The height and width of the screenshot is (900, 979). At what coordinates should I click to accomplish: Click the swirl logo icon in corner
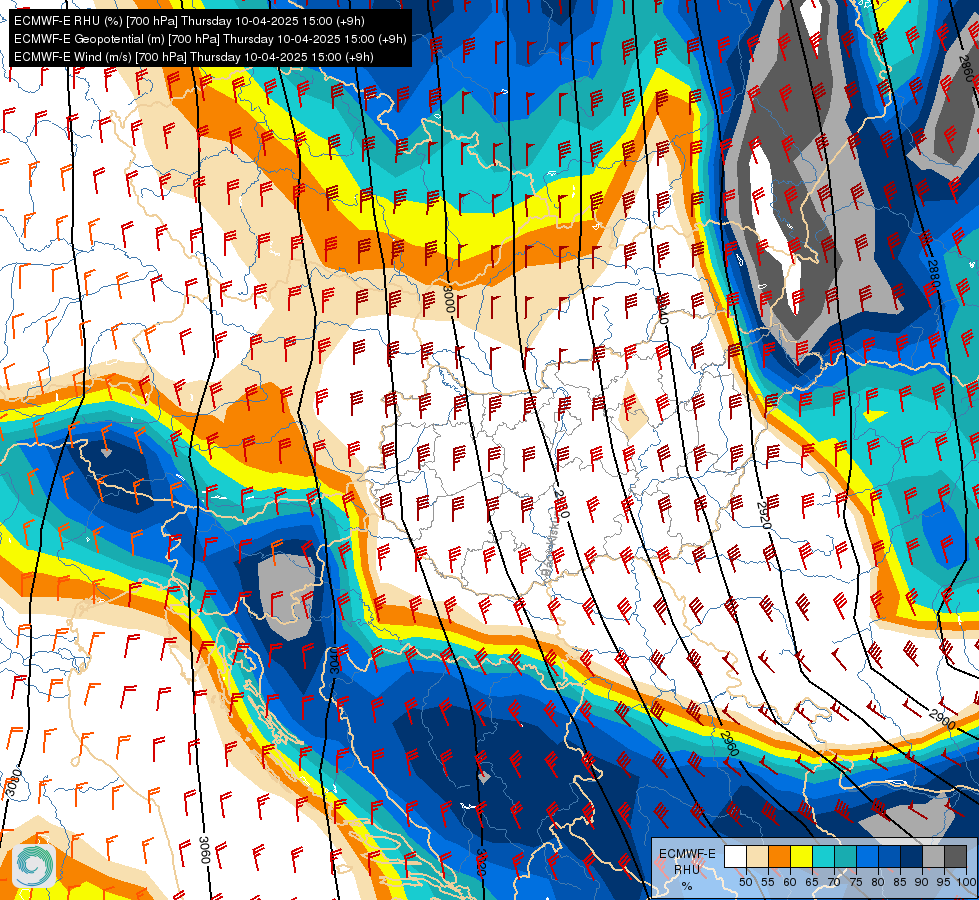pos(34,865)
